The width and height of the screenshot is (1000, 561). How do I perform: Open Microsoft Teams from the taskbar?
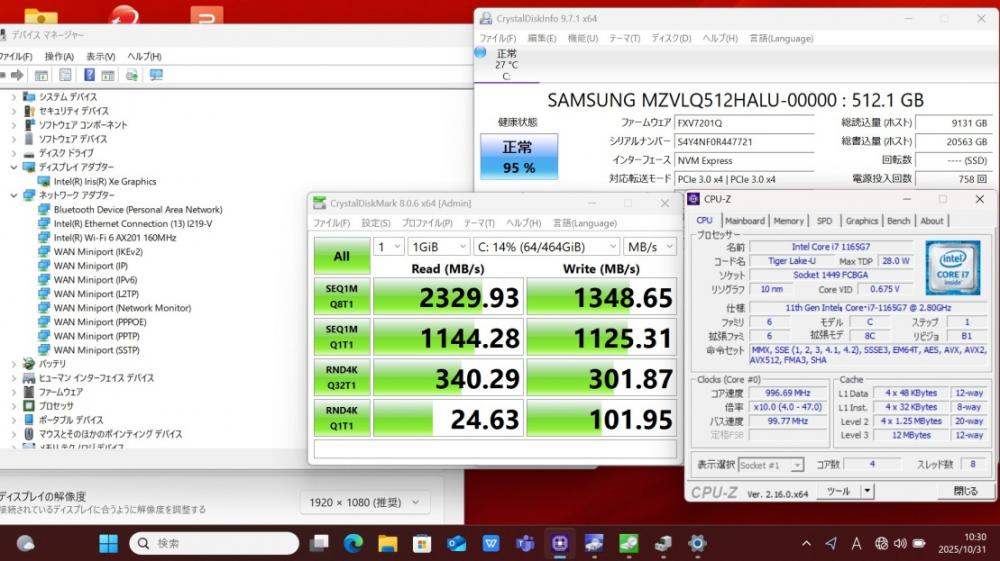click(526, 543)
